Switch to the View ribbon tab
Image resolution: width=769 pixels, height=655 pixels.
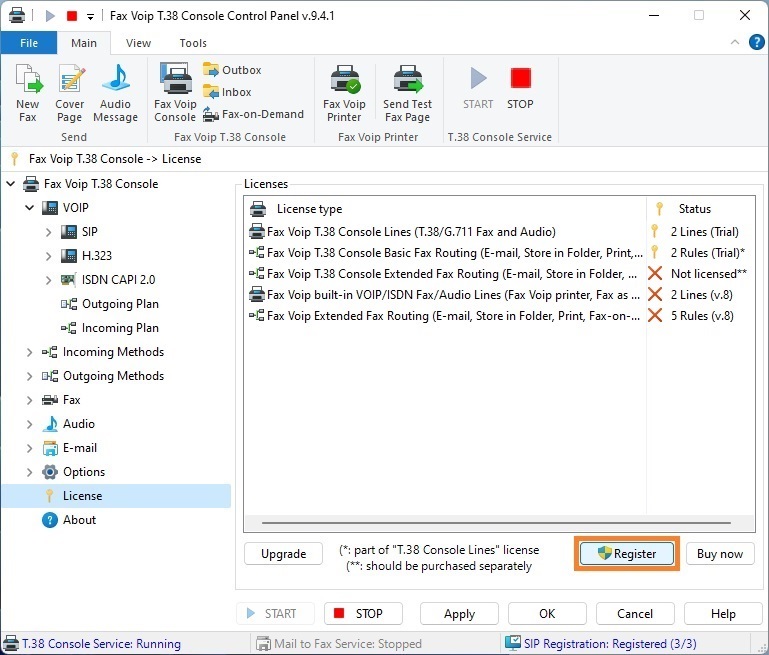pos(138,43)
